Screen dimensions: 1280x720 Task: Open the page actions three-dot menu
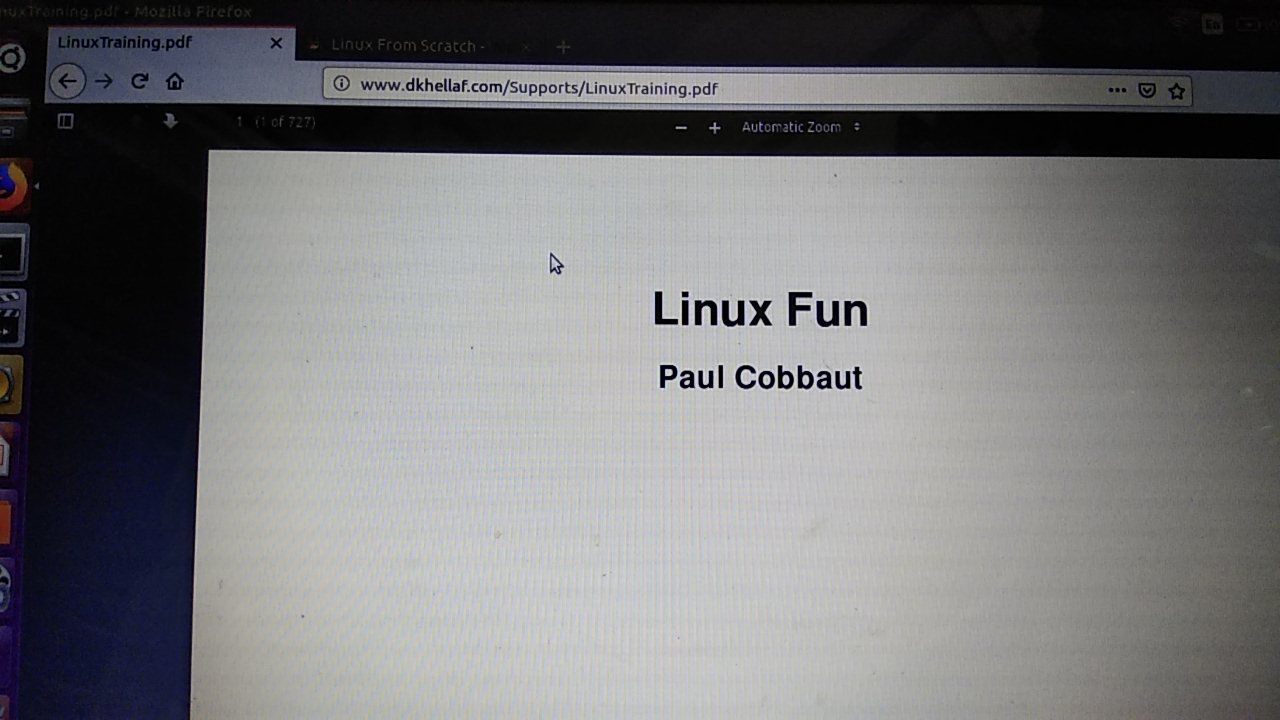(1117, 90)
